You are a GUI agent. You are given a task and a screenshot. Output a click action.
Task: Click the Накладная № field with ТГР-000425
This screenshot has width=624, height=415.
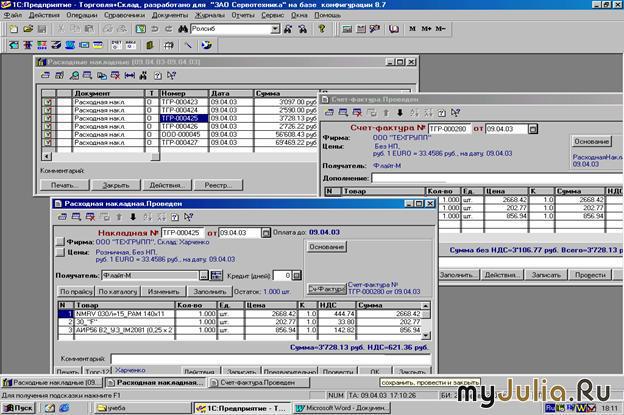183,233
